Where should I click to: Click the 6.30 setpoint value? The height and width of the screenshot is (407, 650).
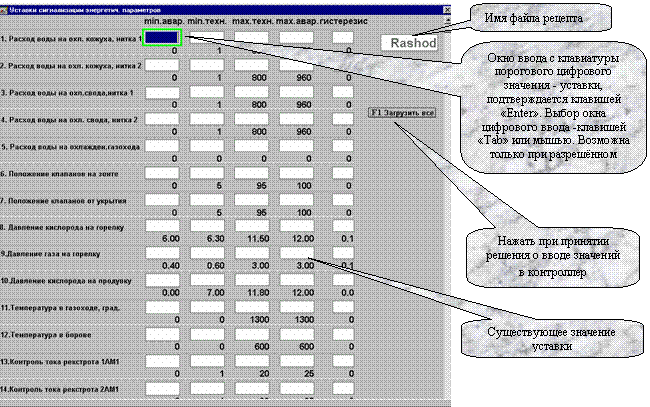(215, 239)
